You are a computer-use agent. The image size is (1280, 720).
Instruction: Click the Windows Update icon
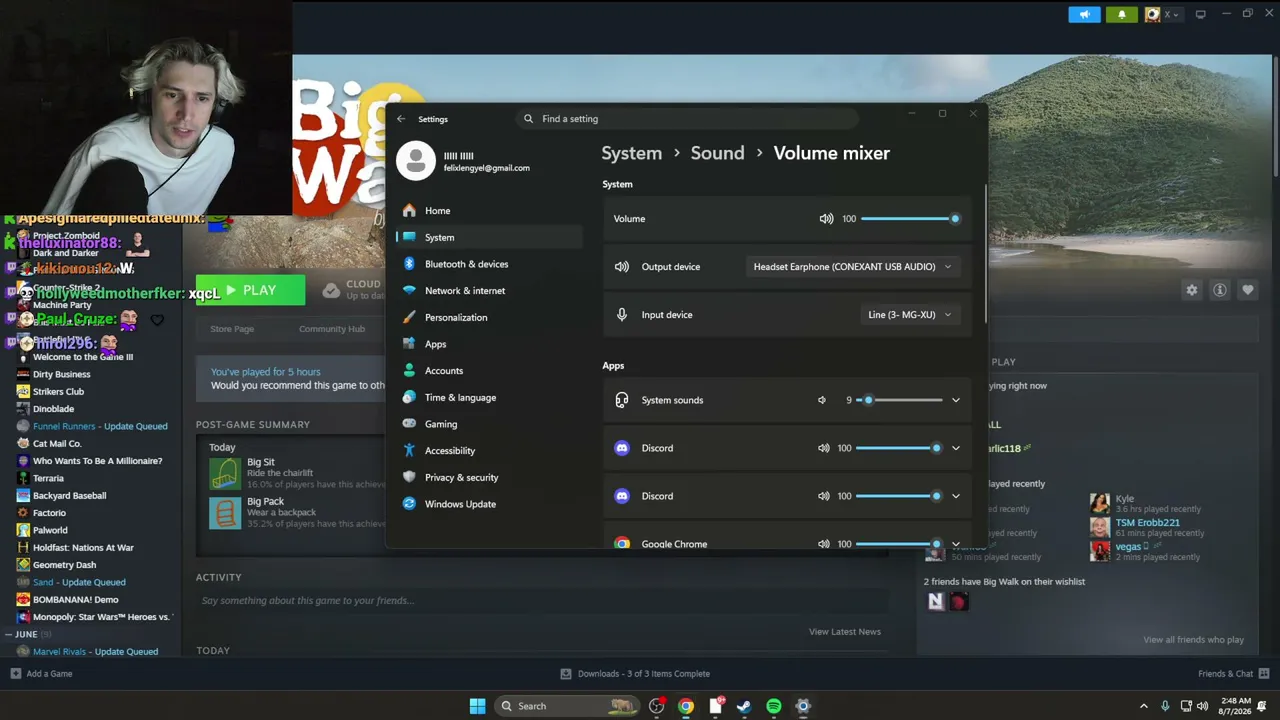tap(409, 504)
